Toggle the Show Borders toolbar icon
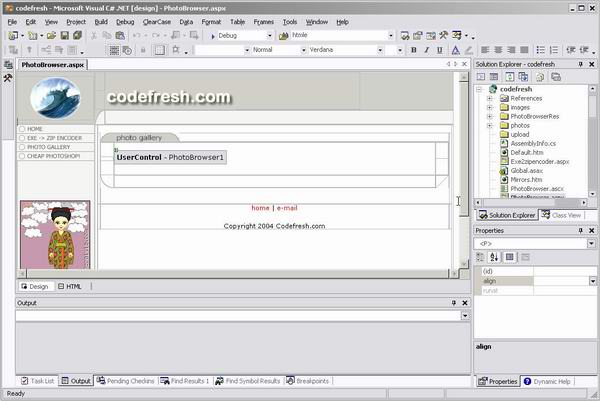Viewport: 600px width, 401px height. point(160,50)
